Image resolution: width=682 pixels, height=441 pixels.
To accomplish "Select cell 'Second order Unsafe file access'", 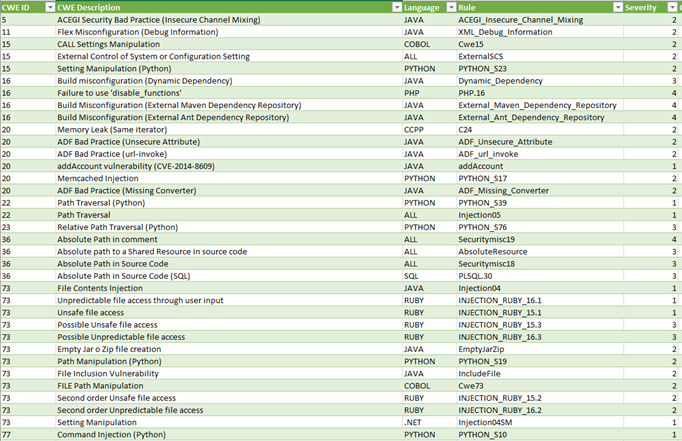I will tap(229, 398).
